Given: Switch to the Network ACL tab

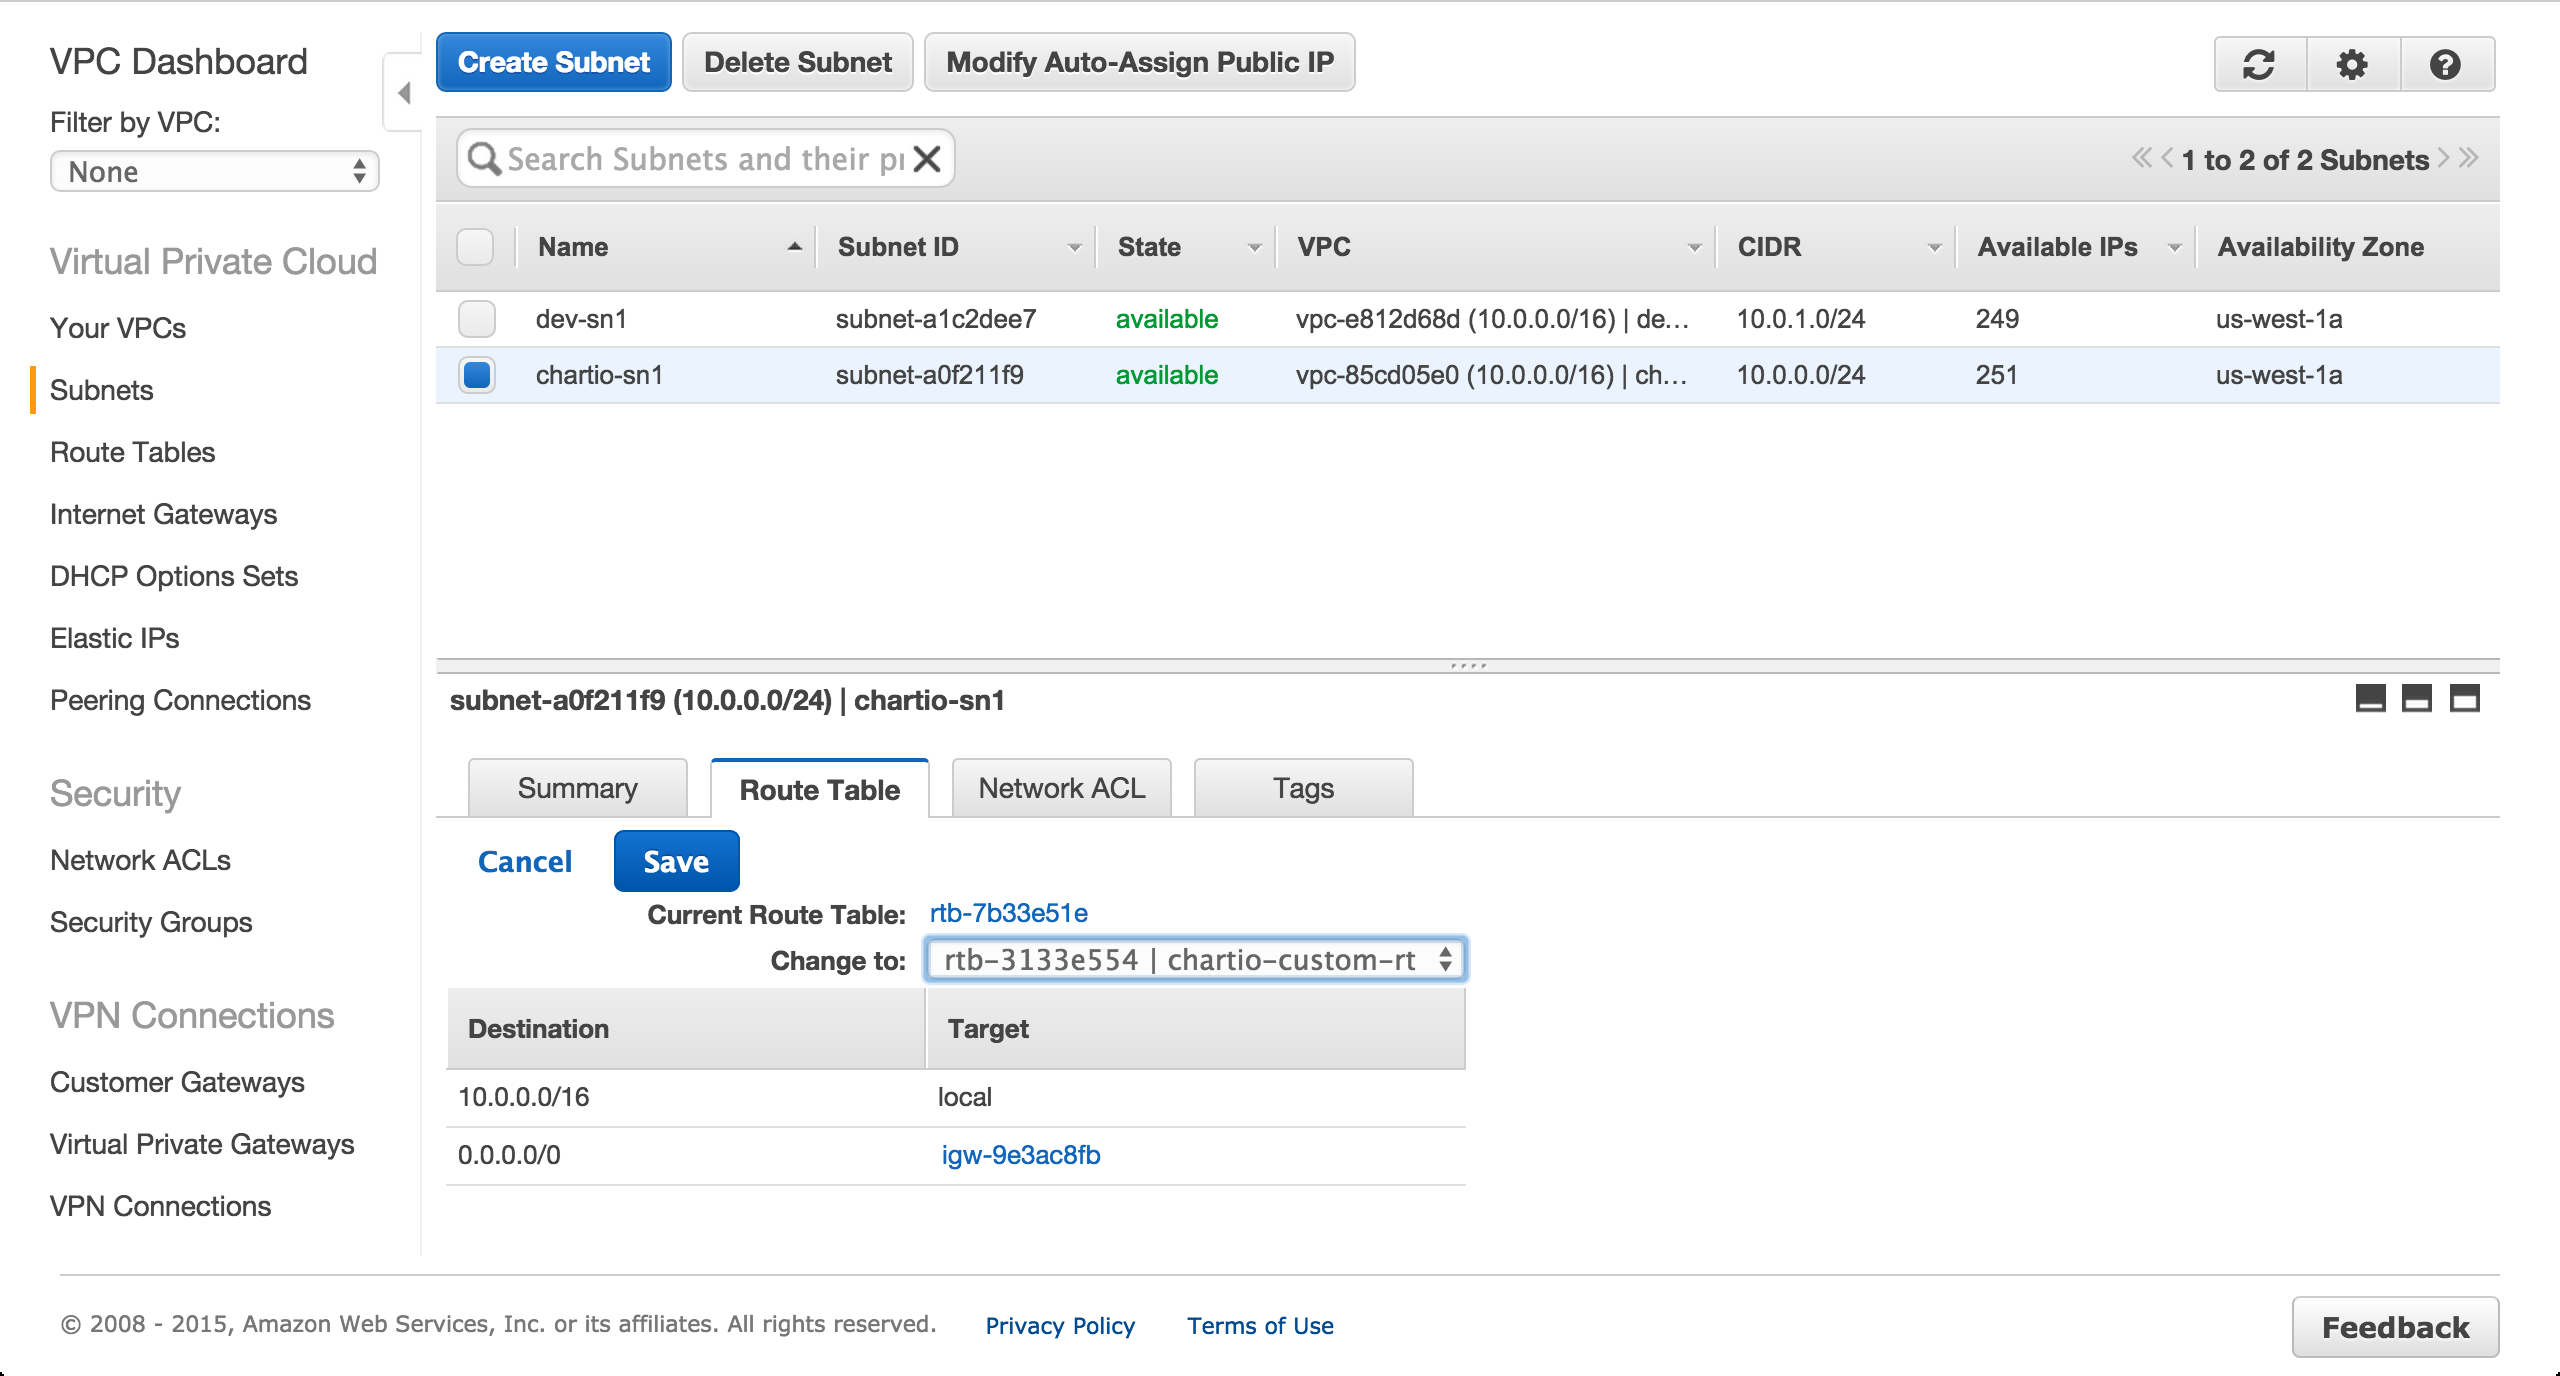Looking at the screenshot, I should point(1061,789).
